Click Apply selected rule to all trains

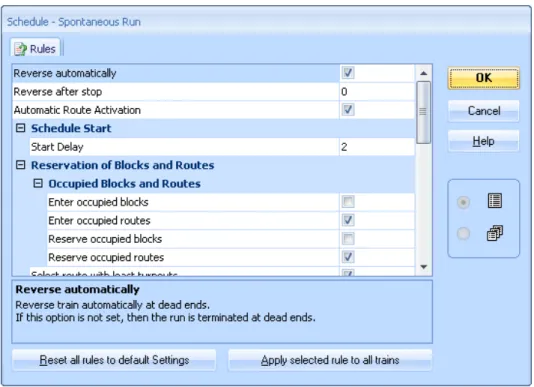(x=330, y=360)
